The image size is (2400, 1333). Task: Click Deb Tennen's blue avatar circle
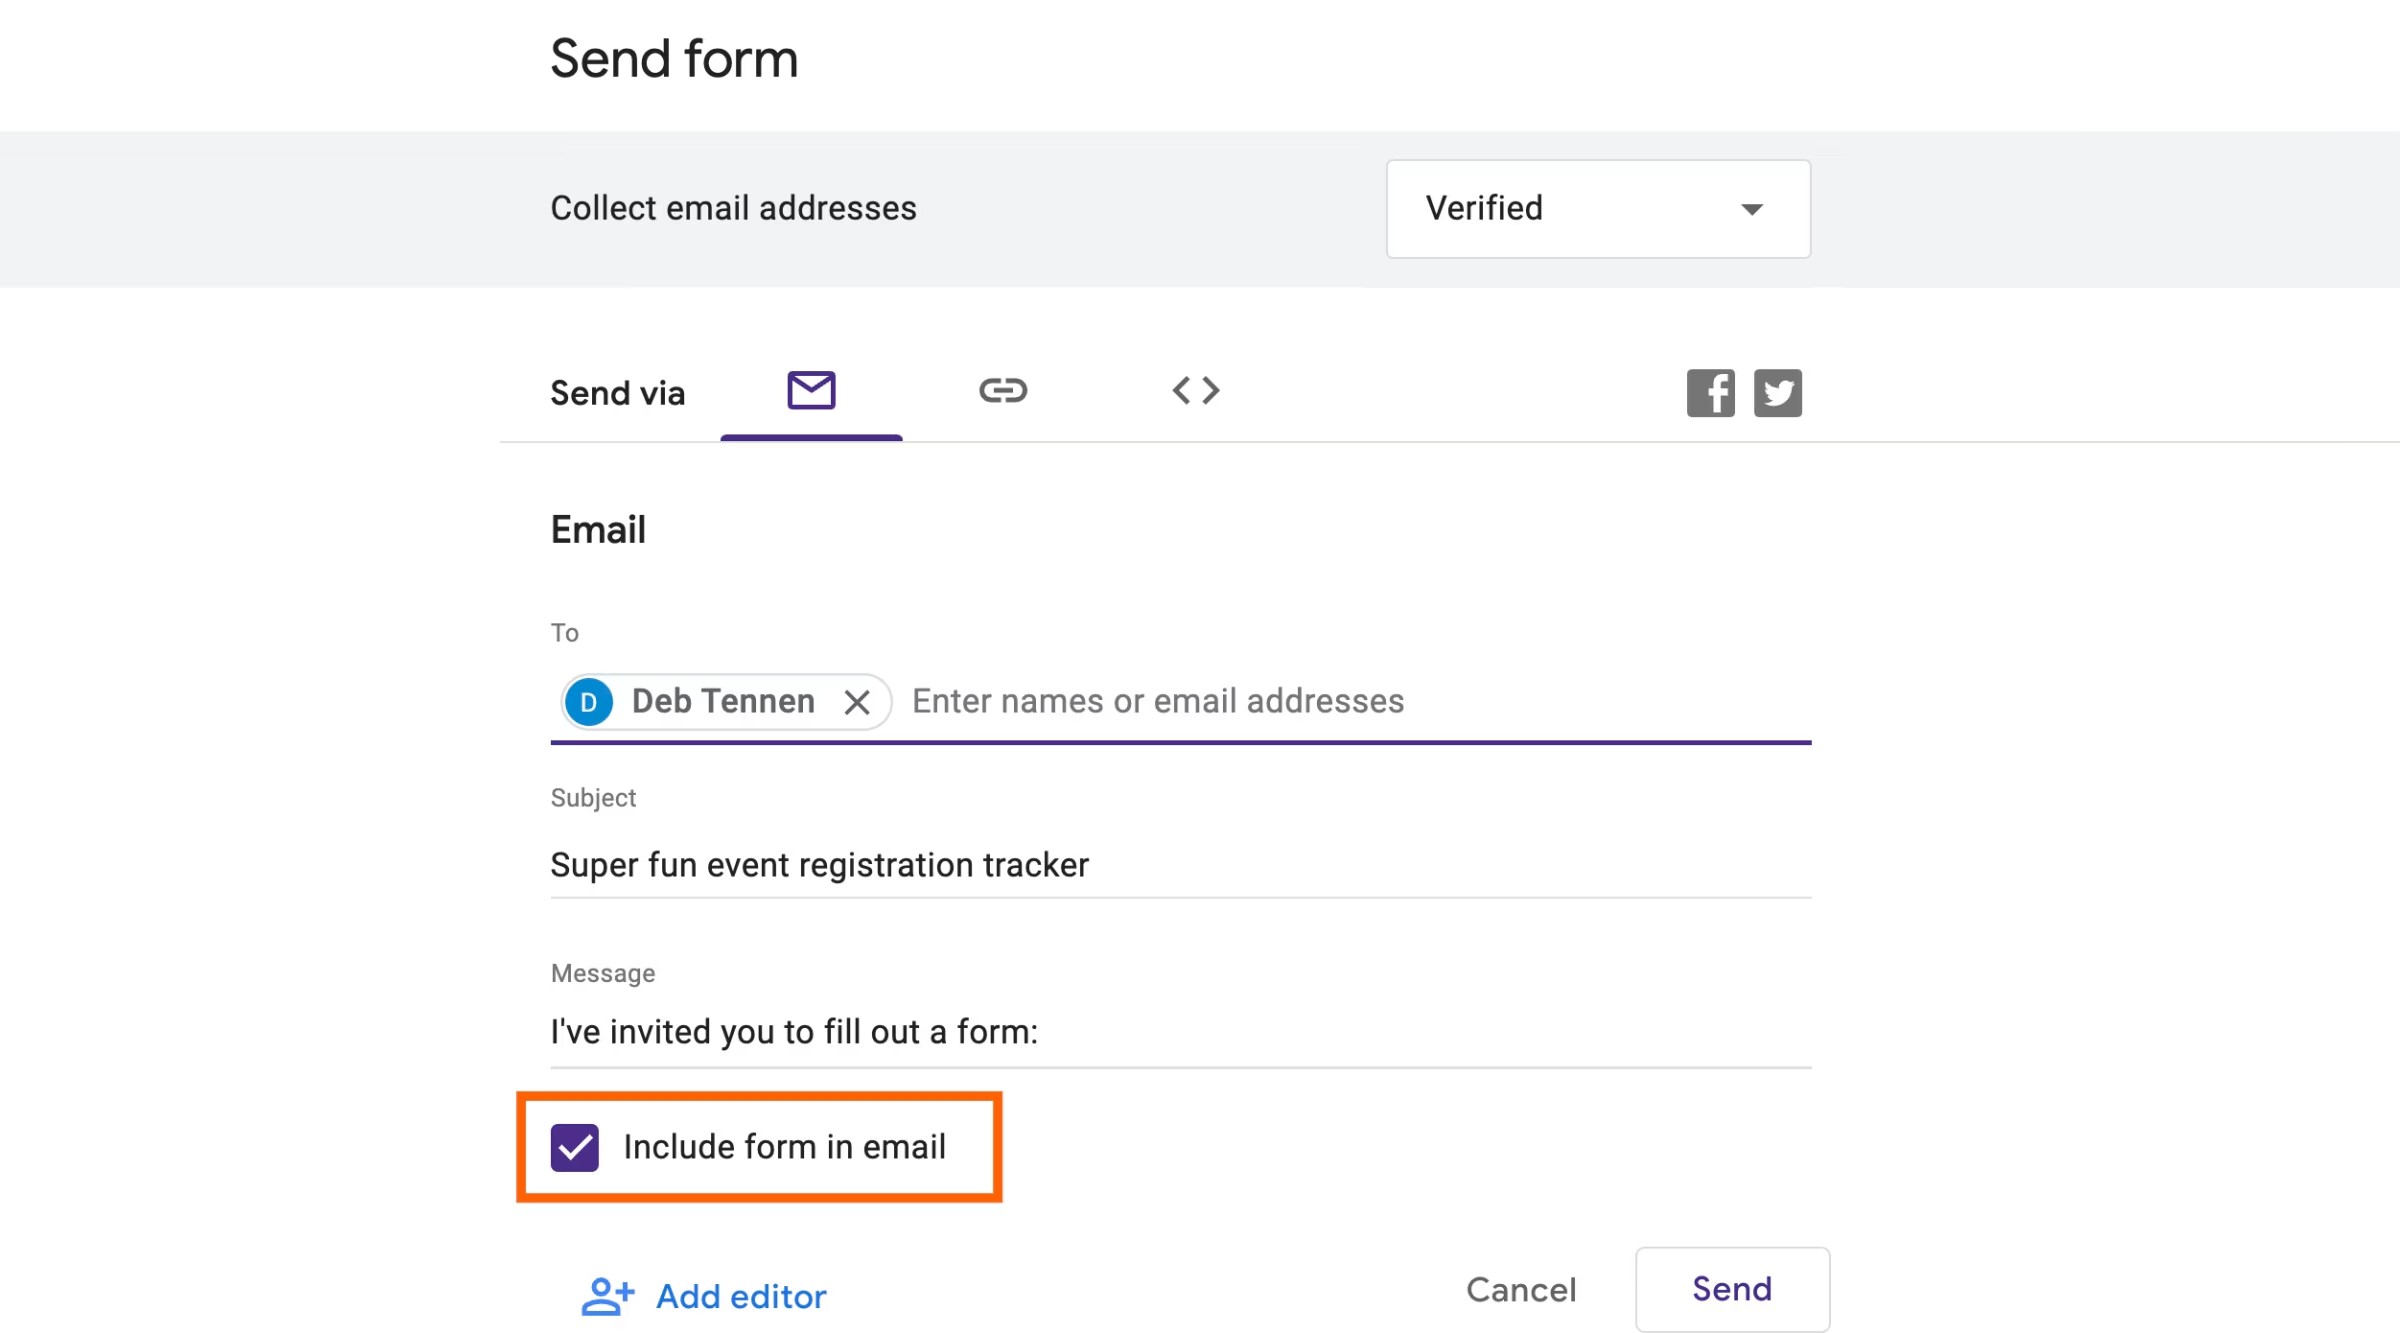(589, 702)
